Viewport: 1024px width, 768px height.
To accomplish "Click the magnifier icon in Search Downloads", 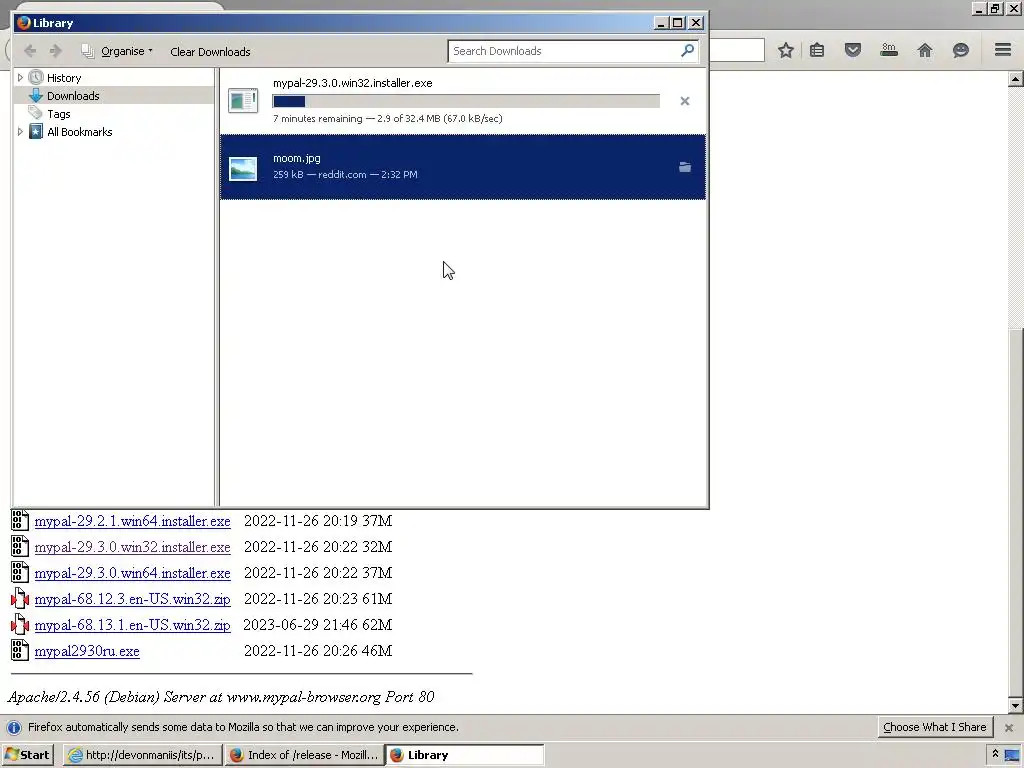I will 687,50.
